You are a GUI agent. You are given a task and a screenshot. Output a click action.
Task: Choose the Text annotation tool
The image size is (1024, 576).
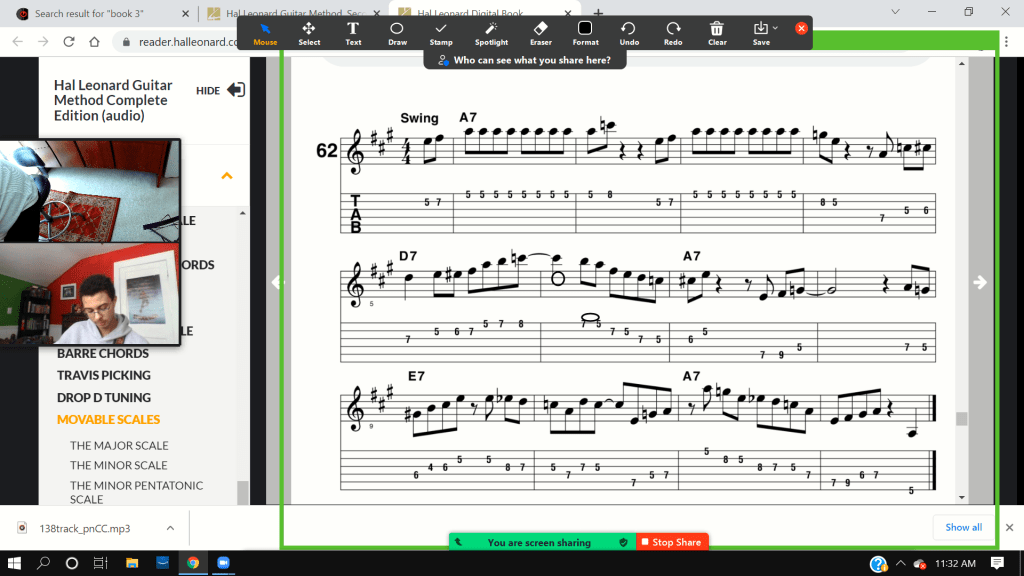(x=353, y=32)
